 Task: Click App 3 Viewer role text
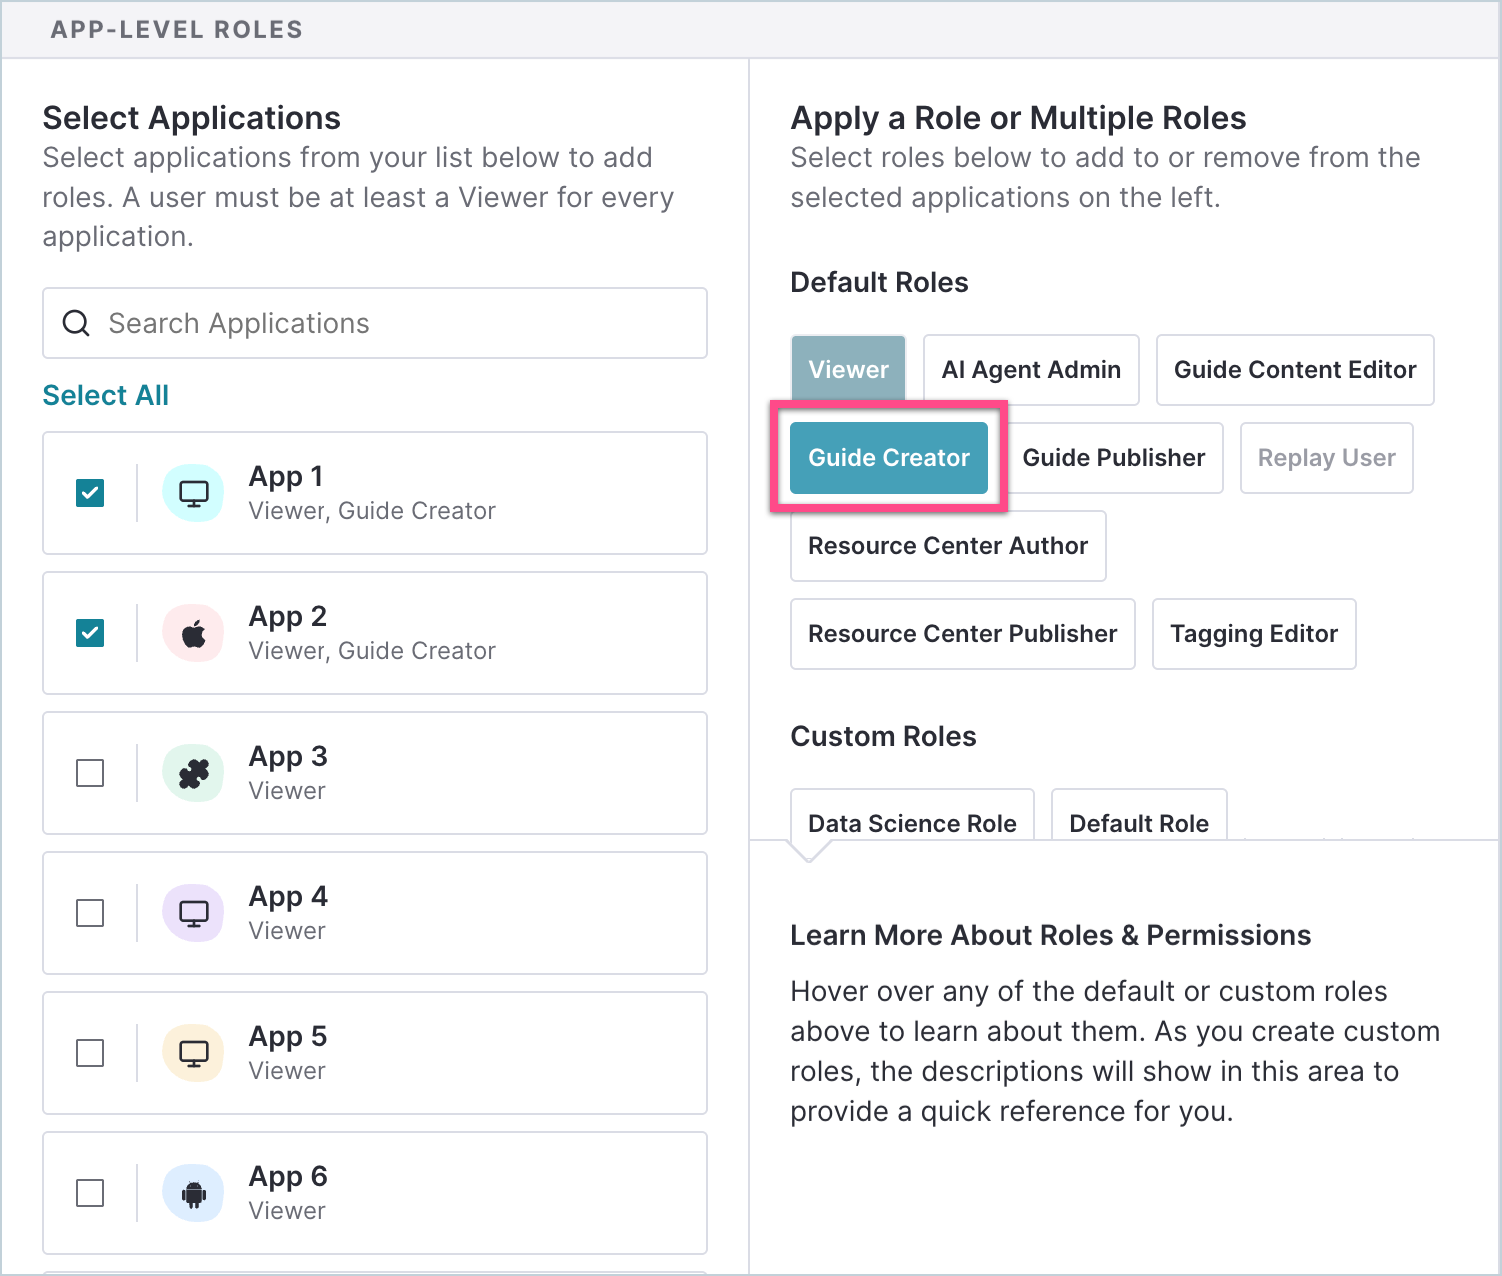[x=287, y=791]
